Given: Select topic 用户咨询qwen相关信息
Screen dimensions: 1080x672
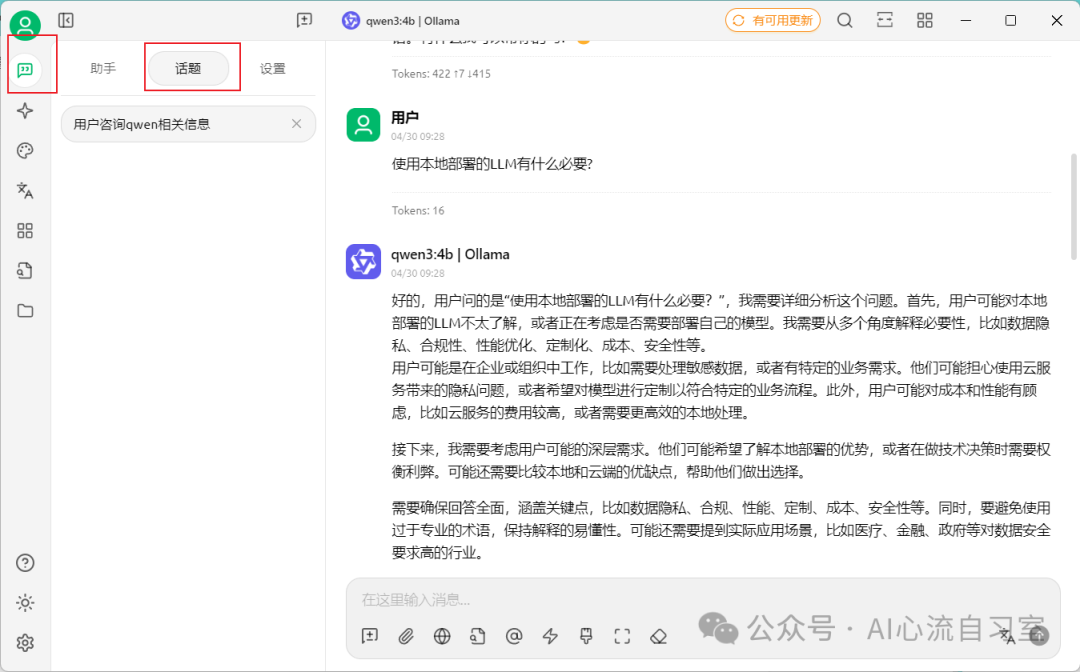Looking at the screenshot, I should pyautogui.click(x=188, y=124).
